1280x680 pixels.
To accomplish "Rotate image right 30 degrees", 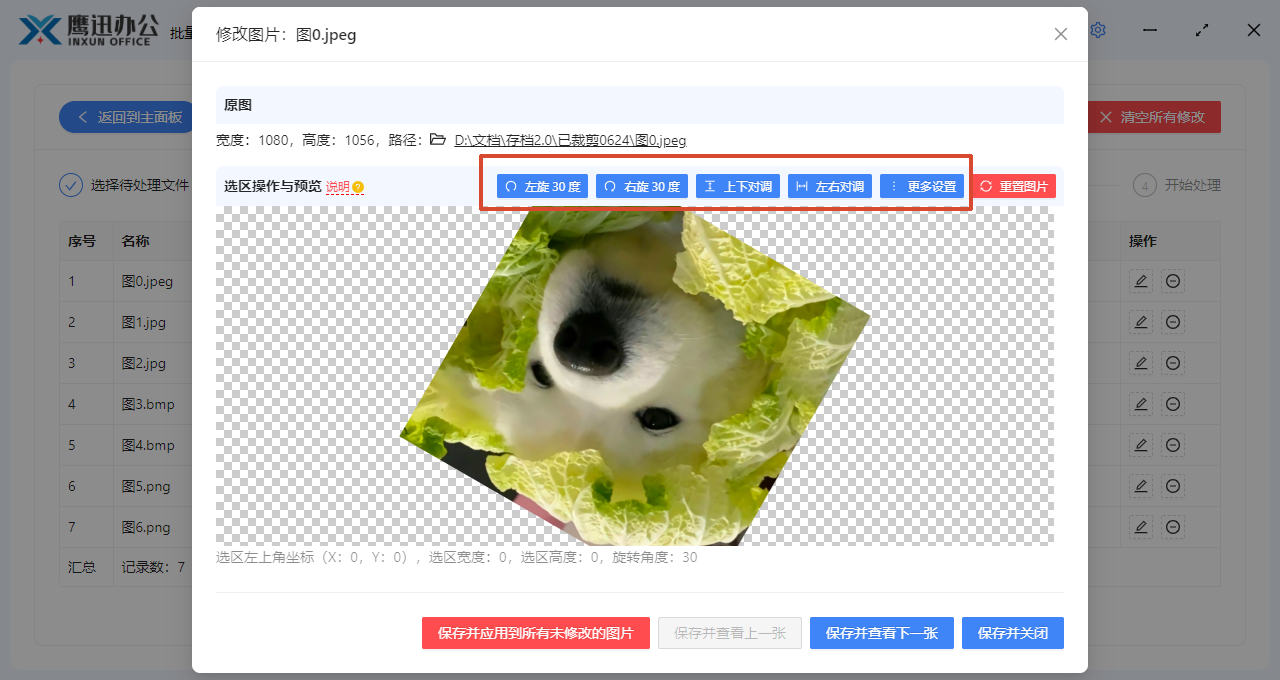I will click(x=642, y=186).
